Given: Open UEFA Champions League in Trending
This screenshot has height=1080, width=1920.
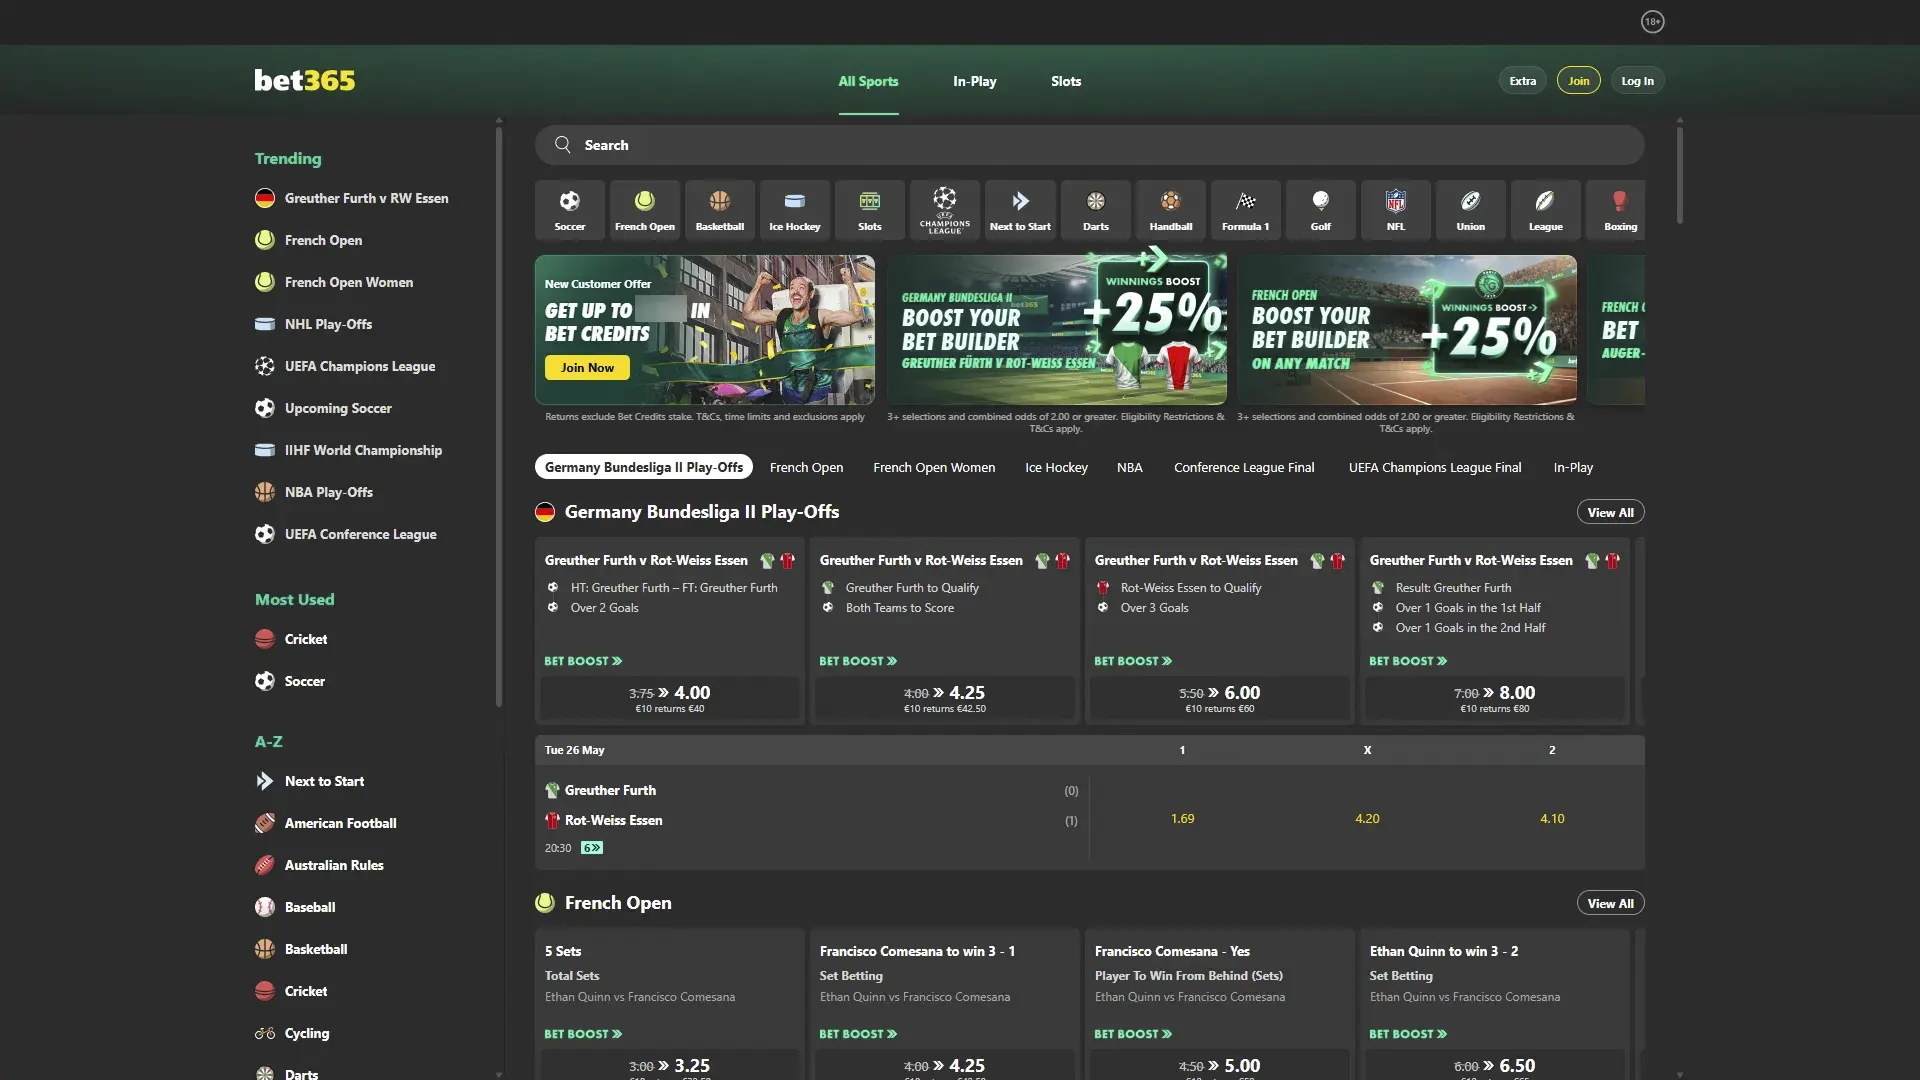Looking at the screenshot, I should coord(345,366).
